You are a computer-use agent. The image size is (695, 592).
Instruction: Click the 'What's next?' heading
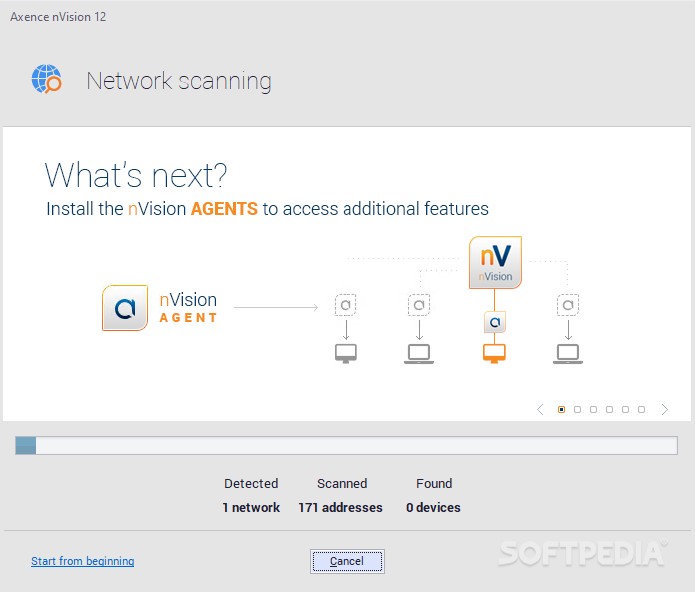pos(136,175)
